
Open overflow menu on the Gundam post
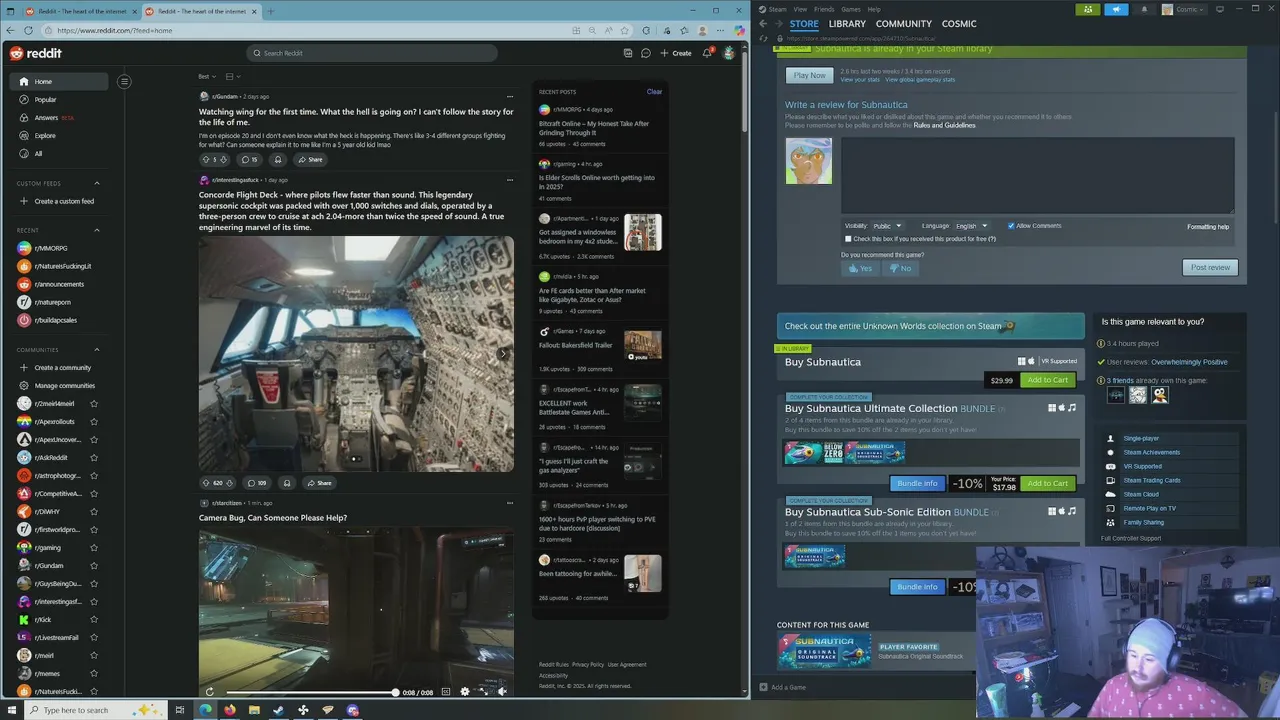coord(509,96)
